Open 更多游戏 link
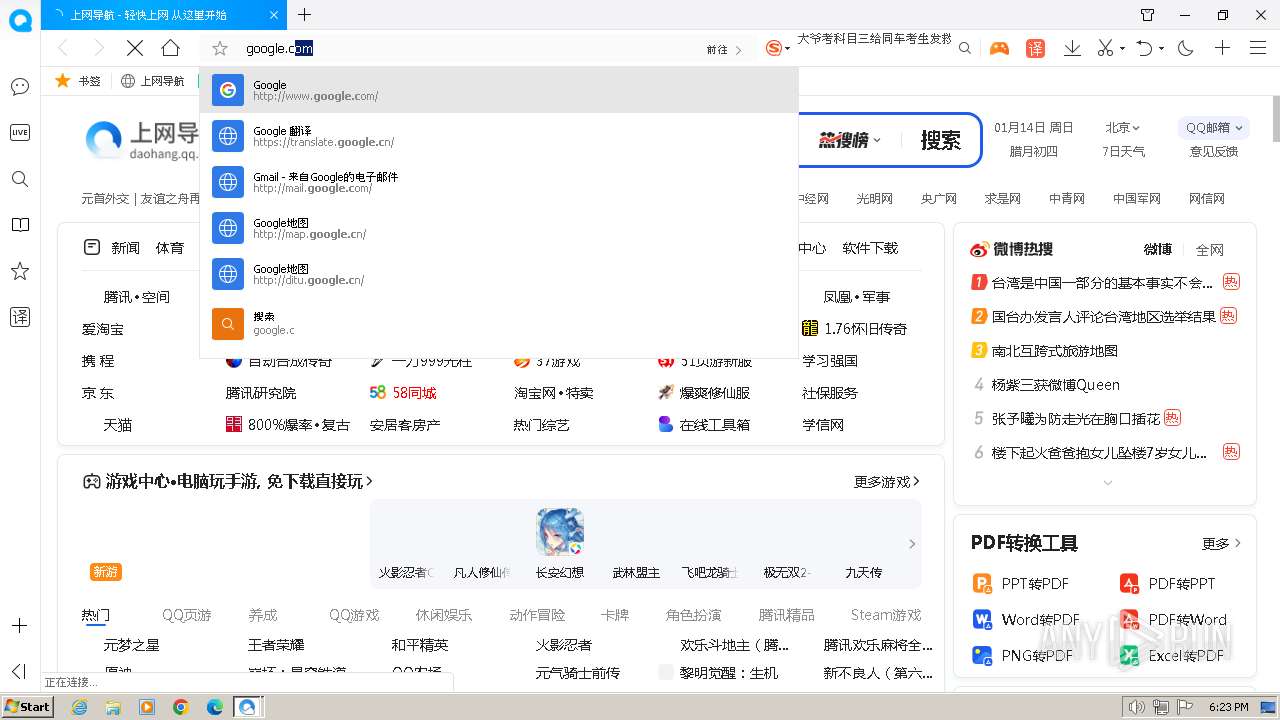 (x=886, y=482)
